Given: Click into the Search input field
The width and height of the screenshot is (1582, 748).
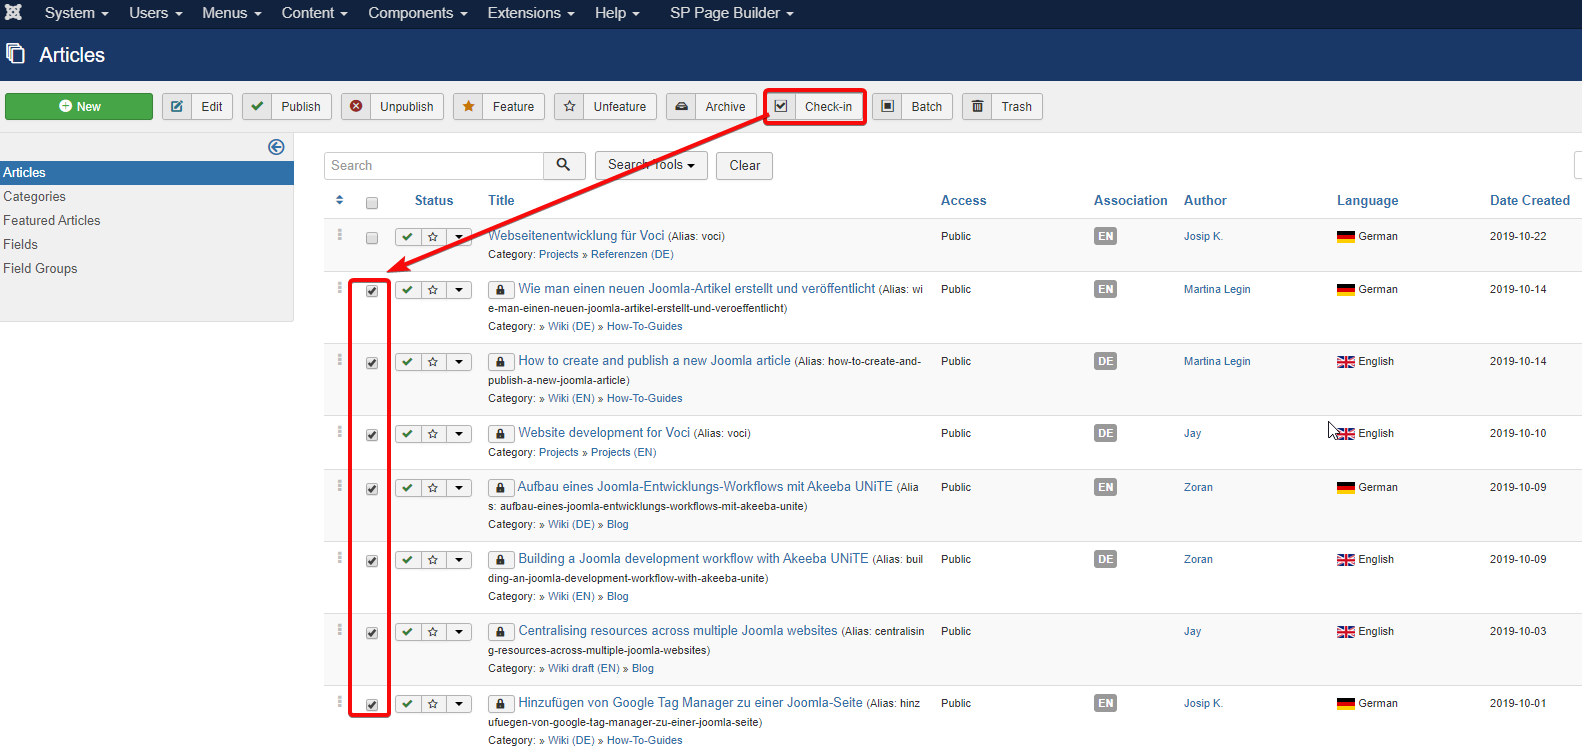Looking at the screenshot, I should 434,166.
